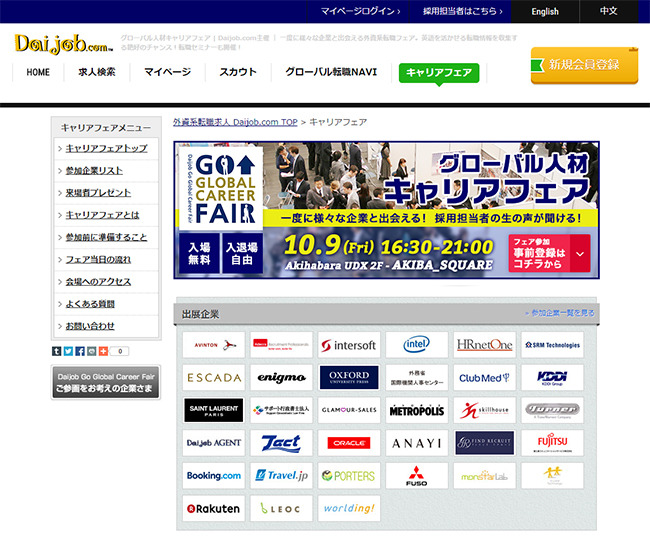
Task: Open マイページ navigation item
Action: pyautogui.click(x=167, y=72)
